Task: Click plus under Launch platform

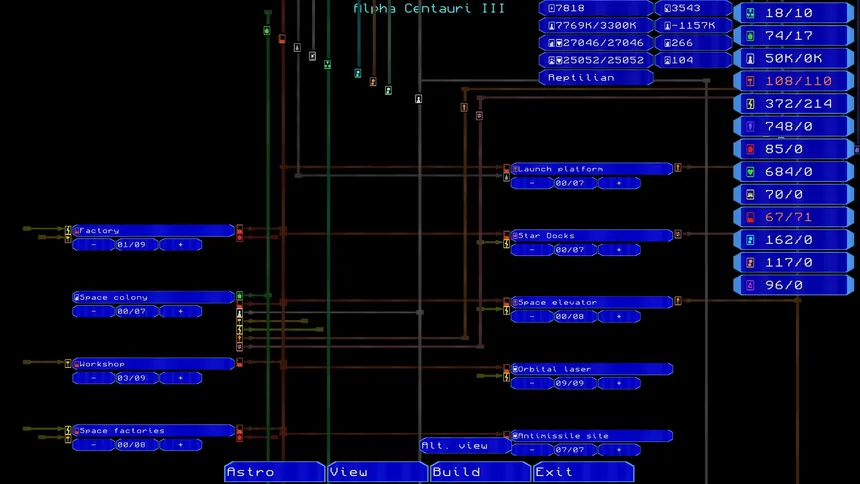Action: 619,183
